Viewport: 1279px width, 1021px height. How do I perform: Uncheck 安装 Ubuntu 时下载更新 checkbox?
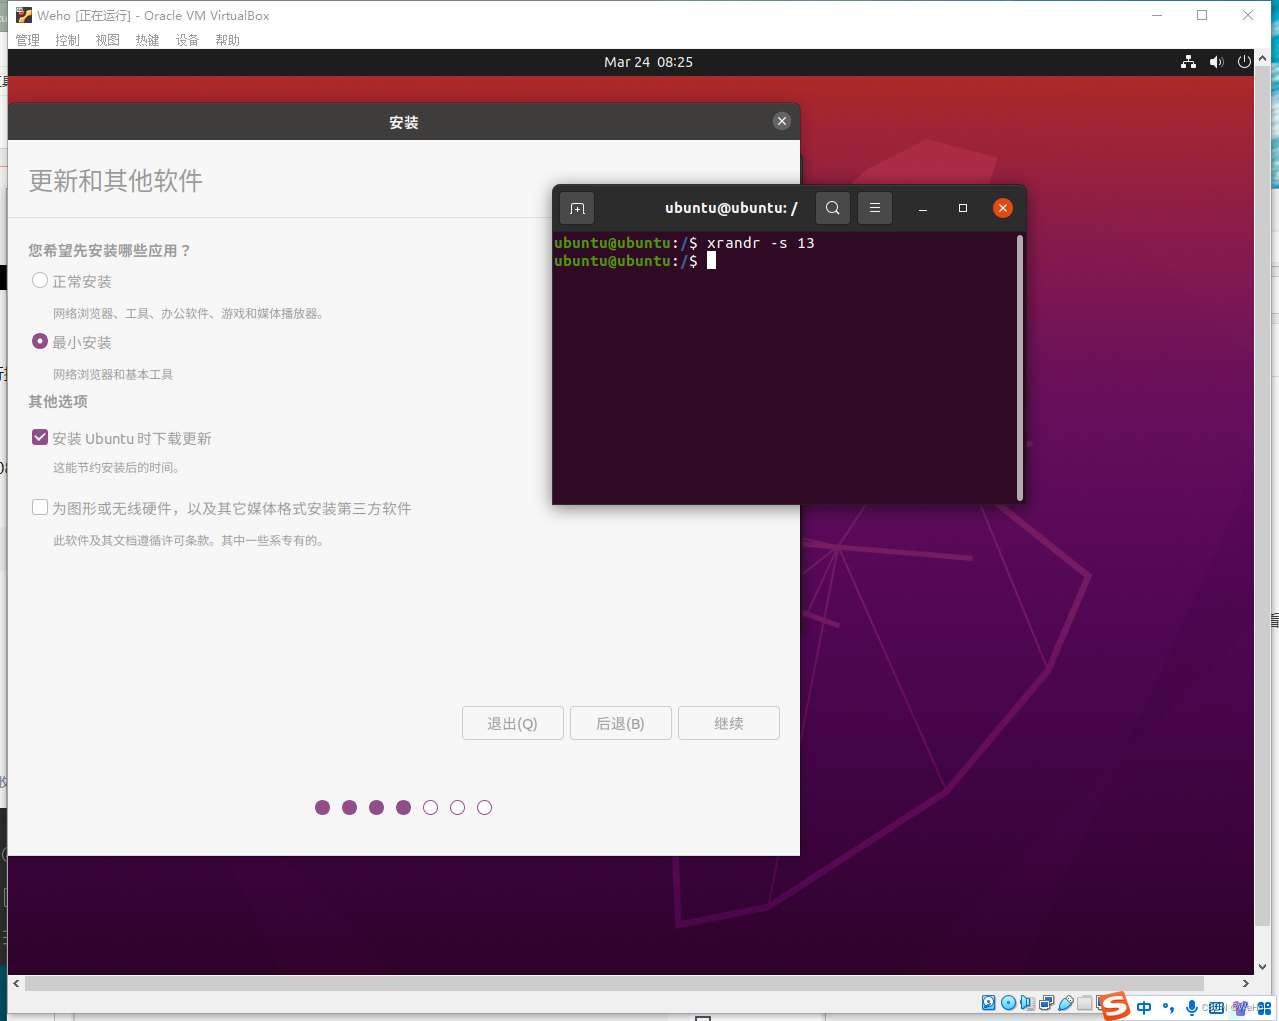coord(40,437)
